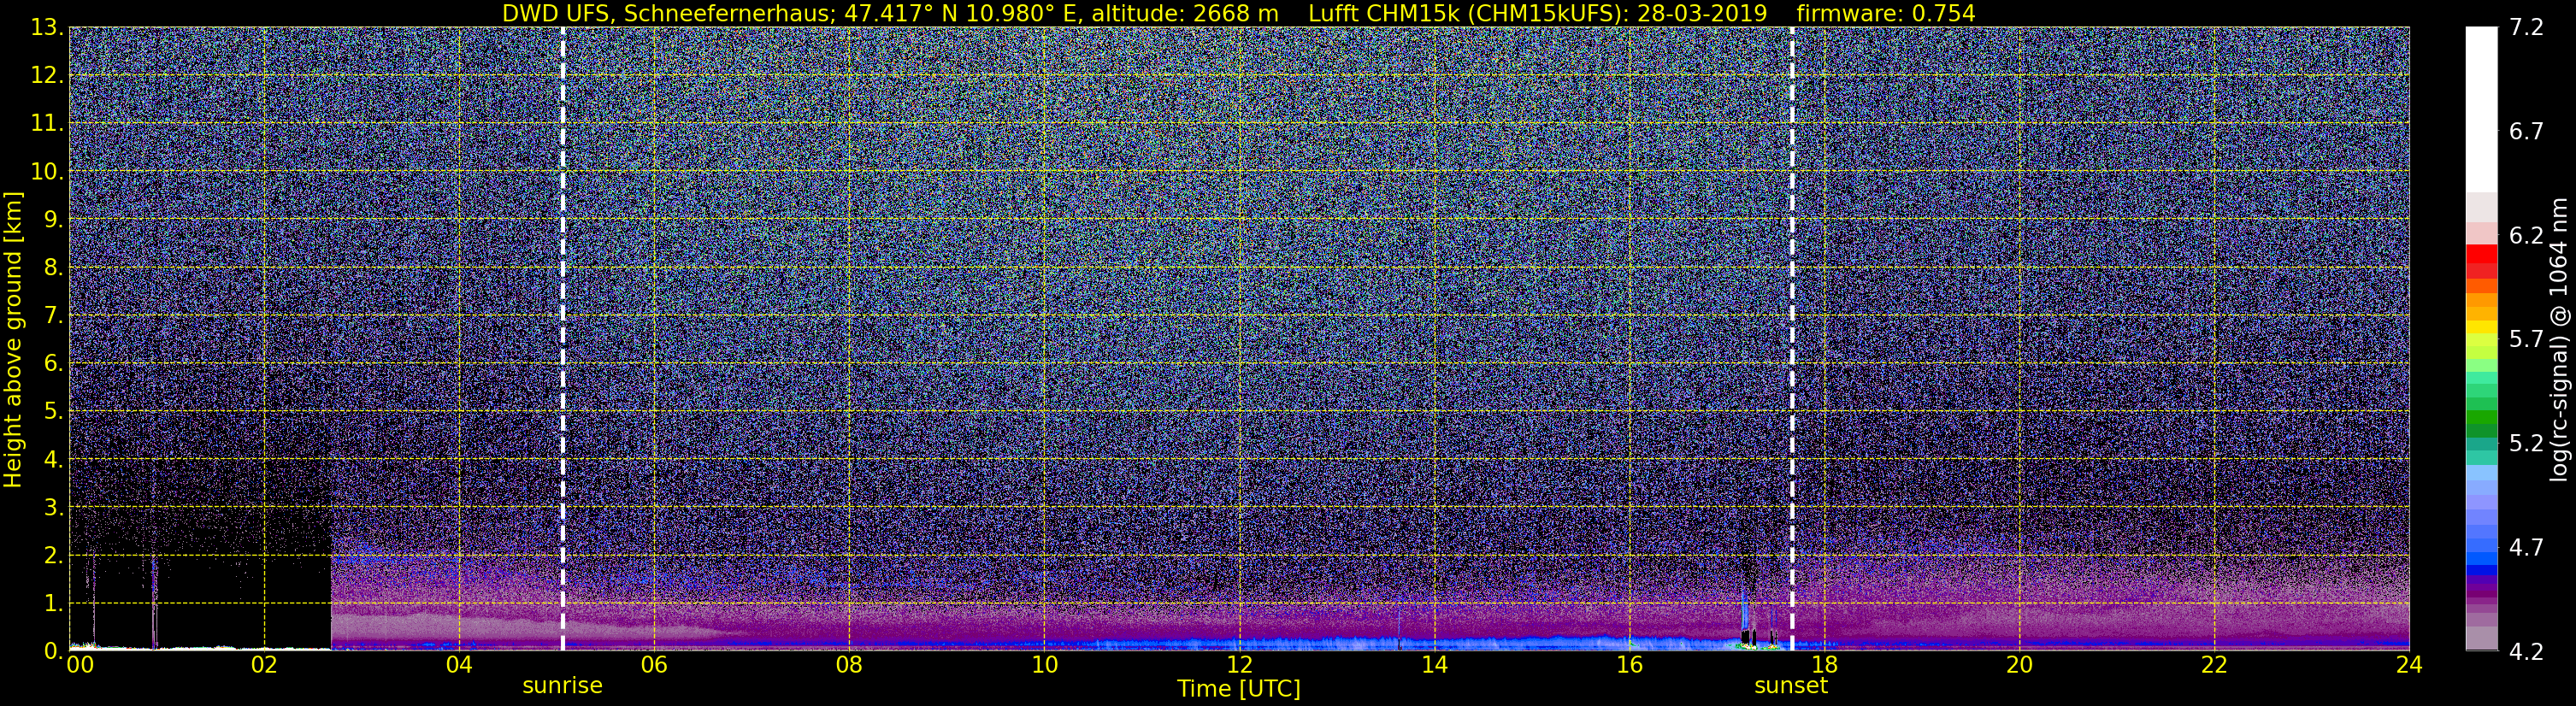Click the time tick label '02'
The image size is (2576, 706).
(264, 665)
